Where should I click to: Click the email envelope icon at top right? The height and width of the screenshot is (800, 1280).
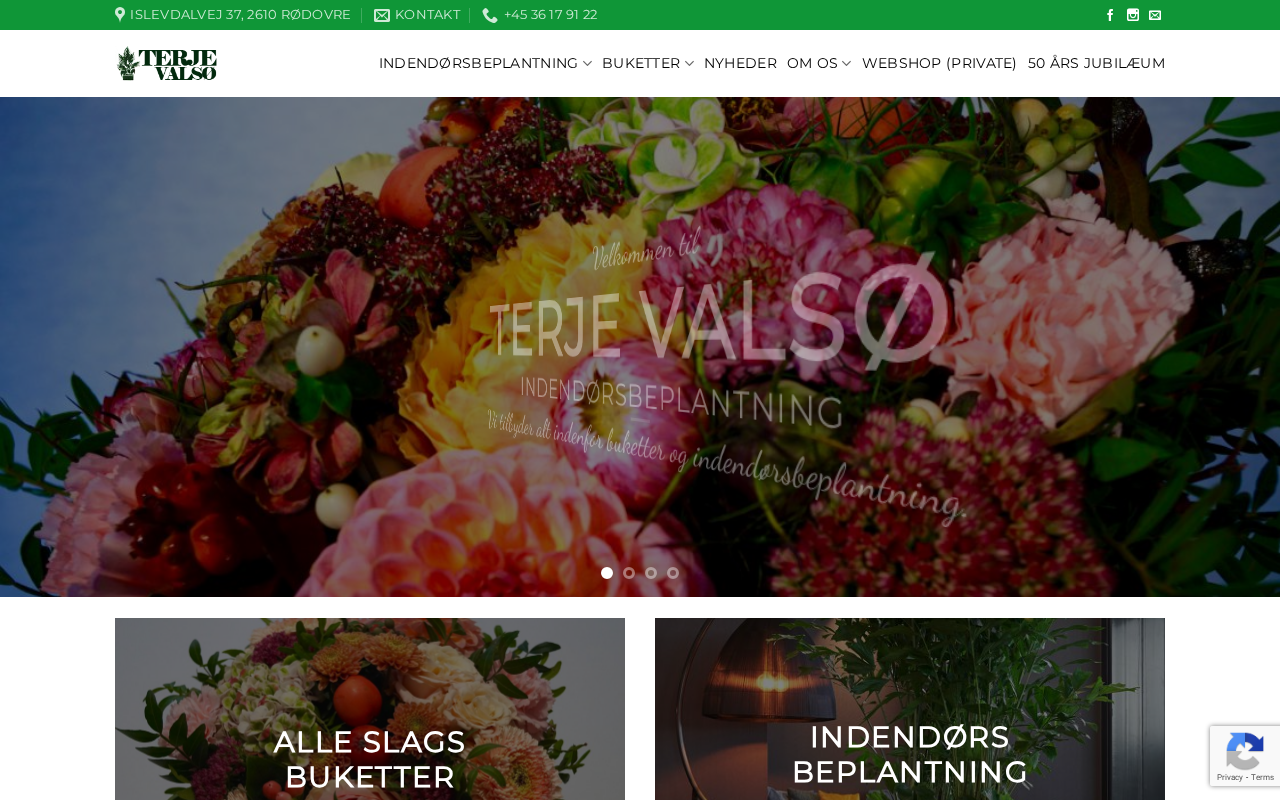(x=1155, y=15)
